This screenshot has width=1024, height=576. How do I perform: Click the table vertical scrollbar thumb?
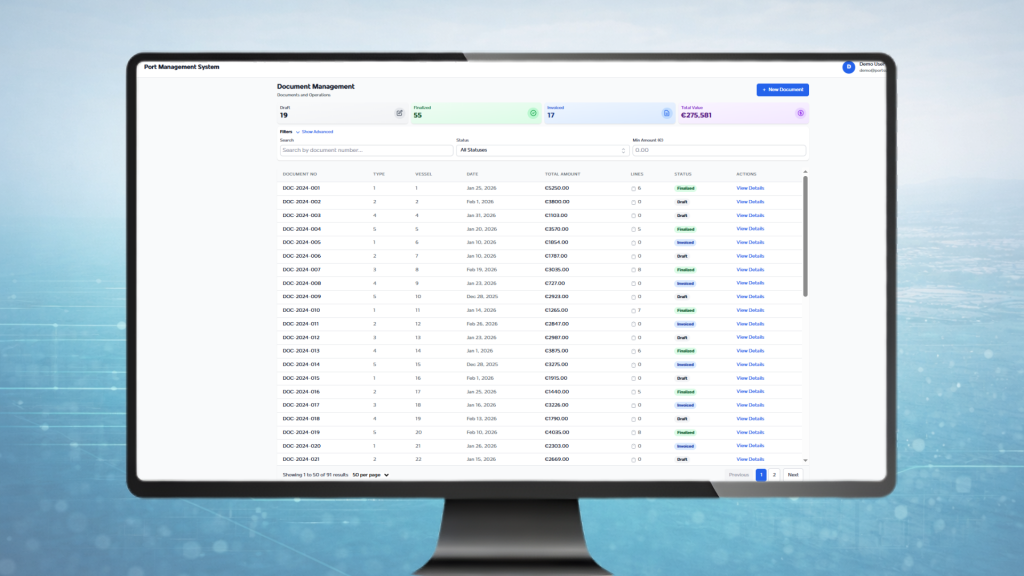[x=805, y=236]
